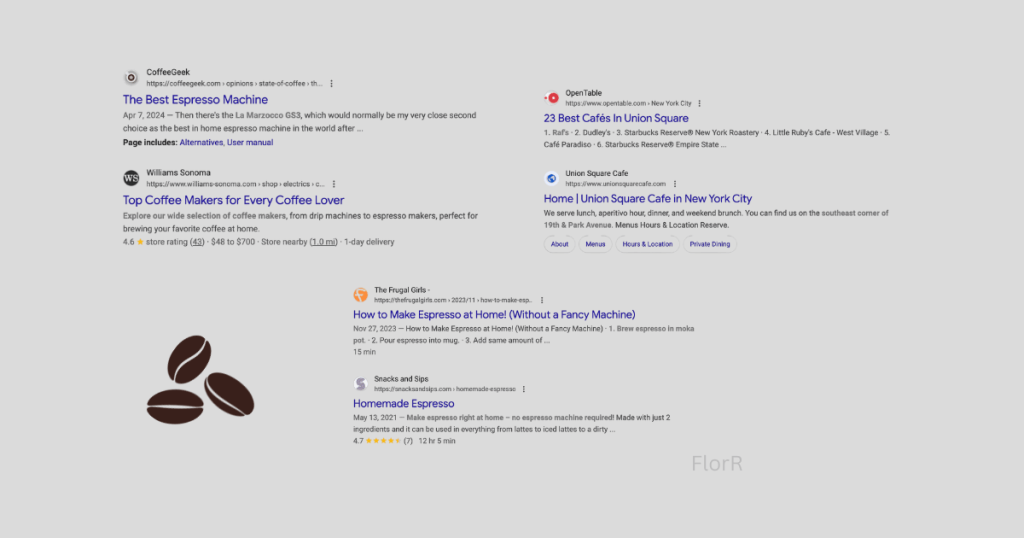Click the Private Dining chip
Viewport: 1024px width, 538px height.
click(710, 244)
